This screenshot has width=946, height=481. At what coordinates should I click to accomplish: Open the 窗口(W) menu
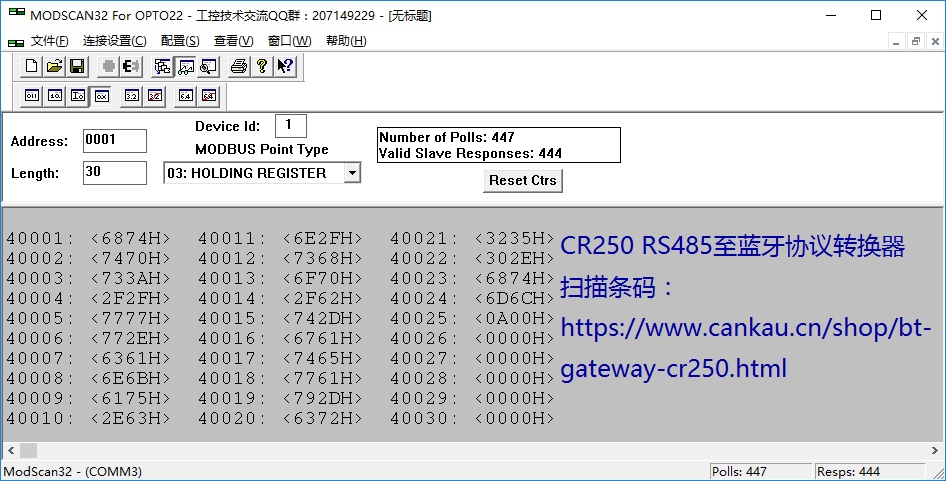[290, 41]
